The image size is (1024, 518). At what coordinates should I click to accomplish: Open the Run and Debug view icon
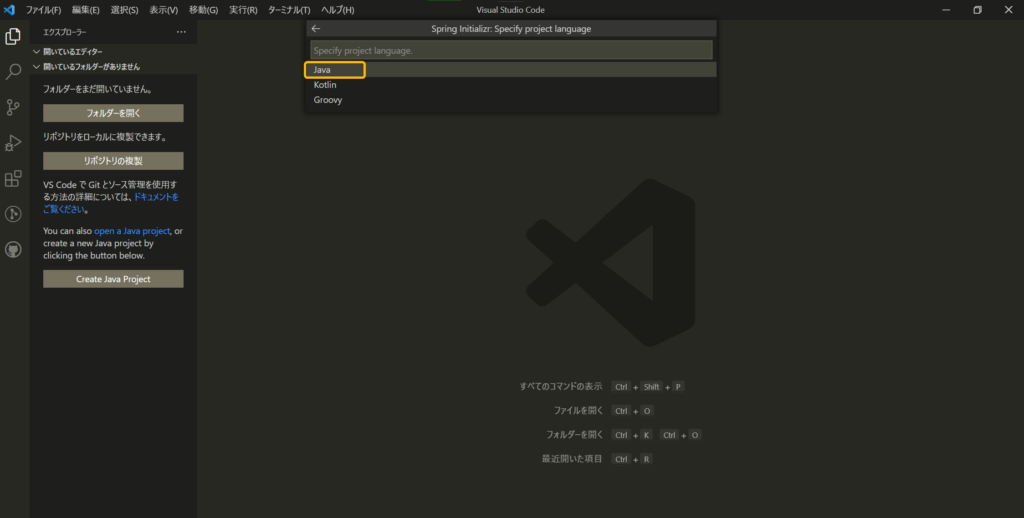[13, 143]
